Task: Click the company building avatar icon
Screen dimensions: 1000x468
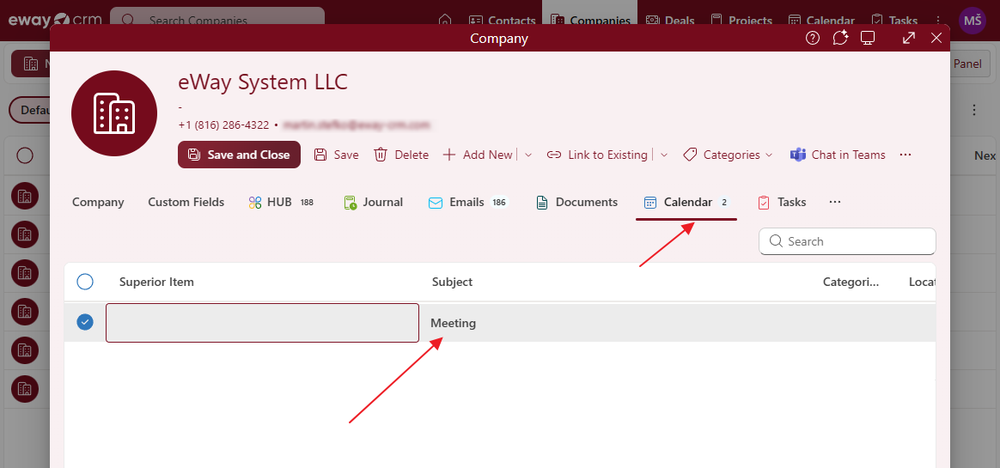Action: pyautogui.click(x=114, y=113)
